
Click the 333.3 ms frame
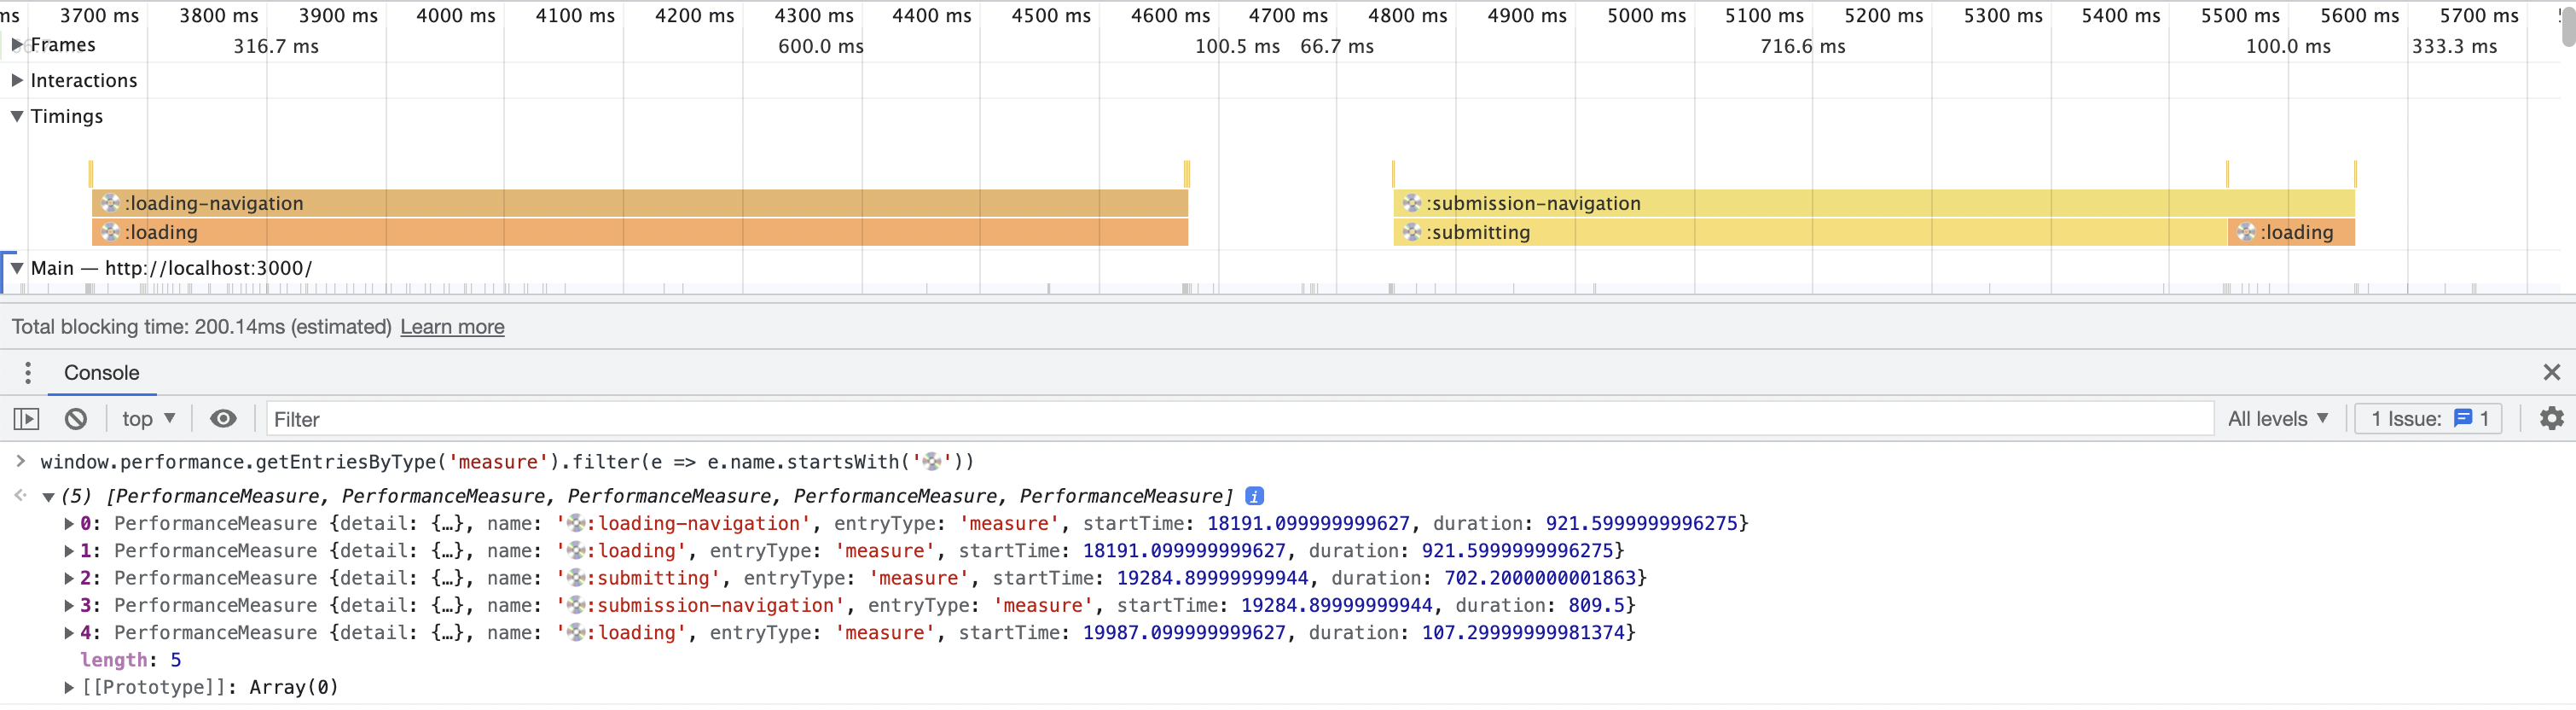click(x=2454, y=46)
